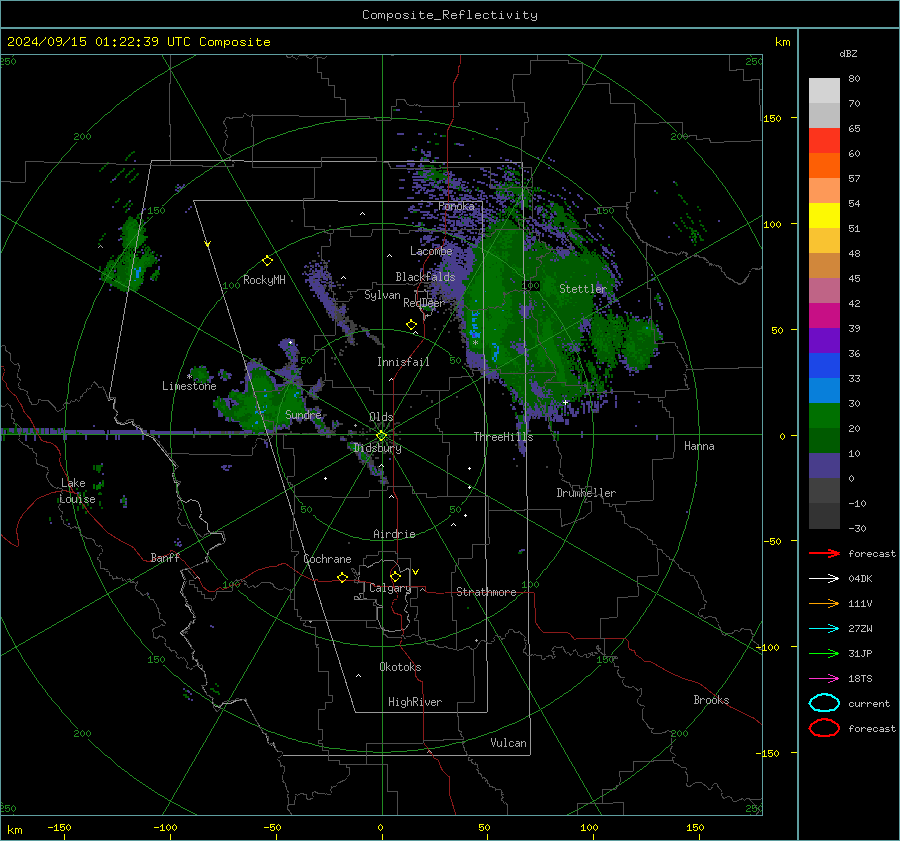The width and height of the screenshot is (900, 841).
Task: Click the Blackfalds city label
Action: 425,277
